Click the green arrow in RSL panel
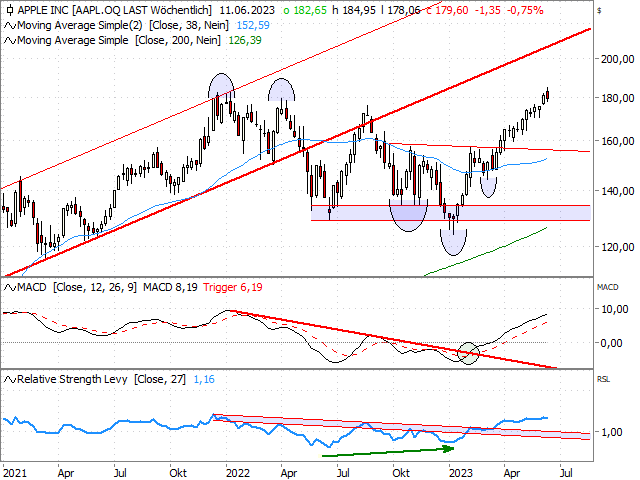Image resolution: width=640 pixels, height=480 pixels. pyautogui.click(x=388, y=451)
